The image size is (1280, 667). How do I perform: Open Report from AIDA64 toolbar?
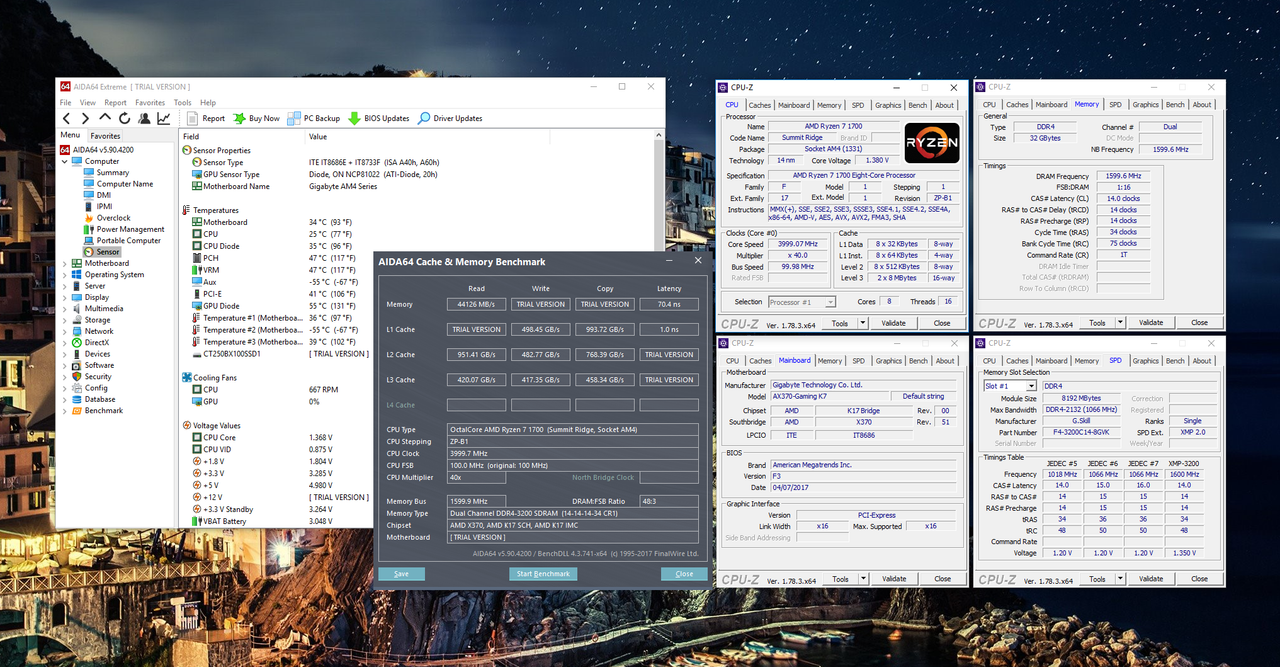[x=206, y=118]
